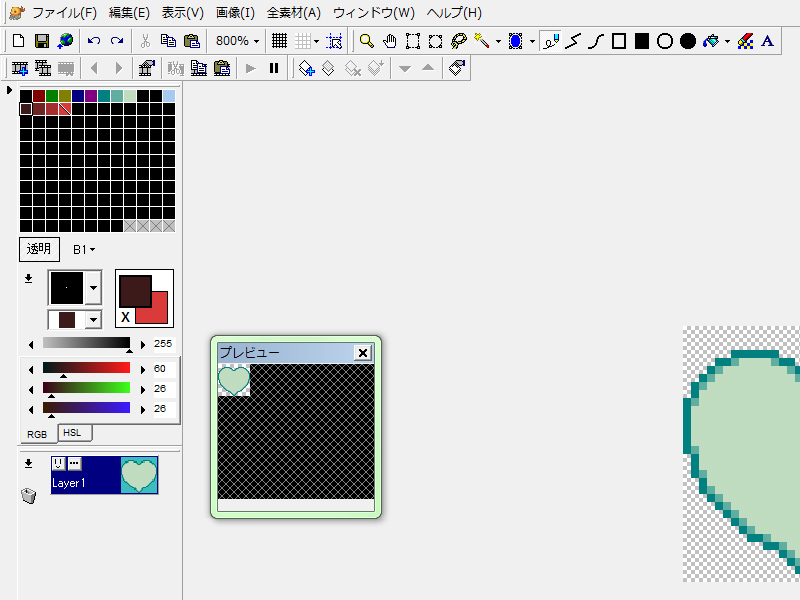
Task: Open the gray grid options dropdown arrow
Action: point(316,41)
